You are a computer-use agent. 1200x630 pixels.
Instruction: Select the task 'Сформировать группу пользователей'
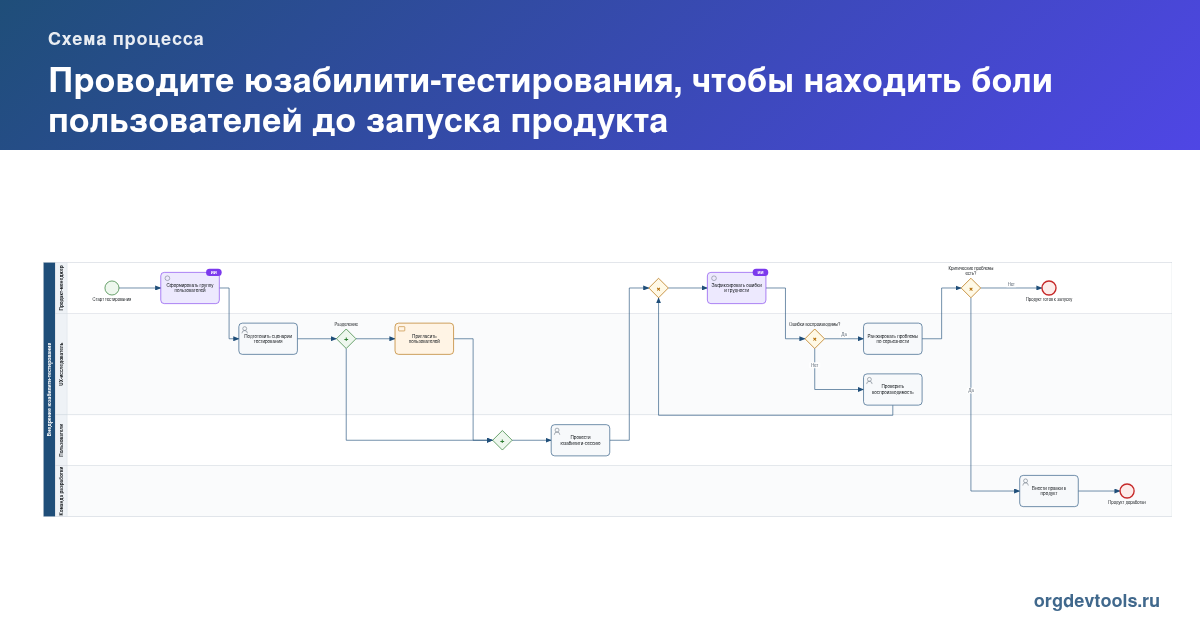point(190,288)
